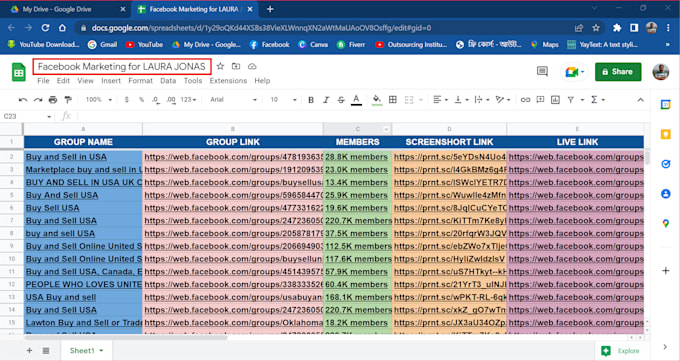This screenshot has height=361, width=680.
Task: Toggle strikethrough formatting
Action: [x=341, y=100]
